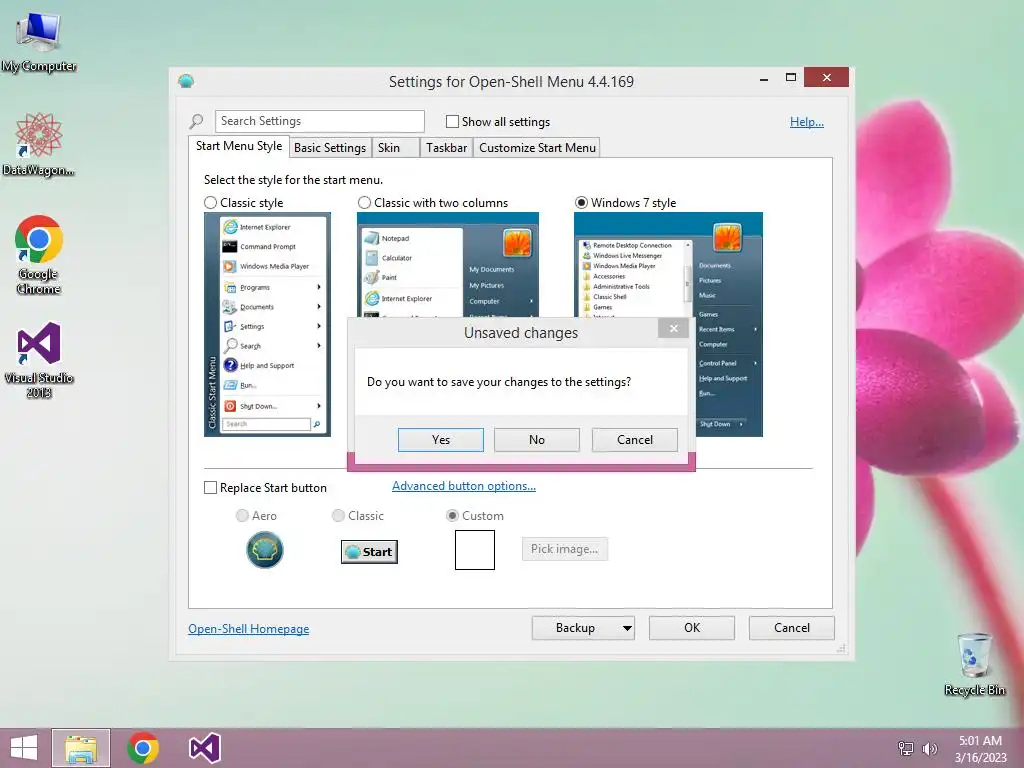Launch Visual Studio from the taskbar
The width and height of the screenshot is (1024, 768).
pyautogui.click(x=204, y=748)
